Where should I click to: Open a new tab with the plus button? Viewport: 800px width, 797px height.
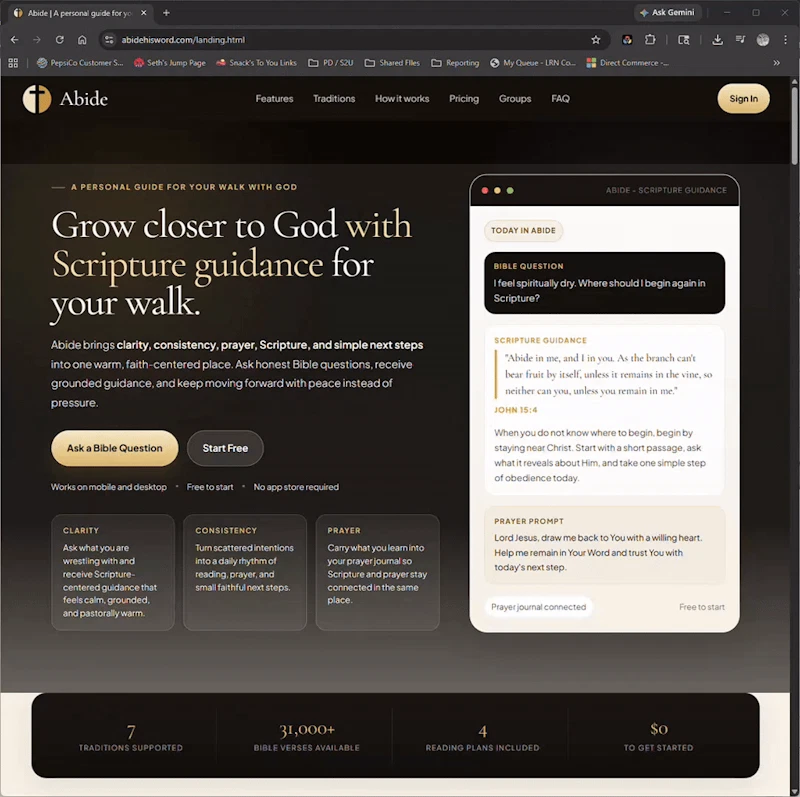tap(166, 13)
